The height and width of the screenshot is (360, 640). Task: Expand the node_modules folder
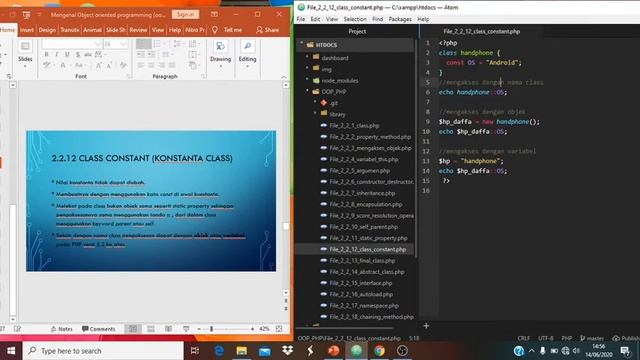[308, 80]
